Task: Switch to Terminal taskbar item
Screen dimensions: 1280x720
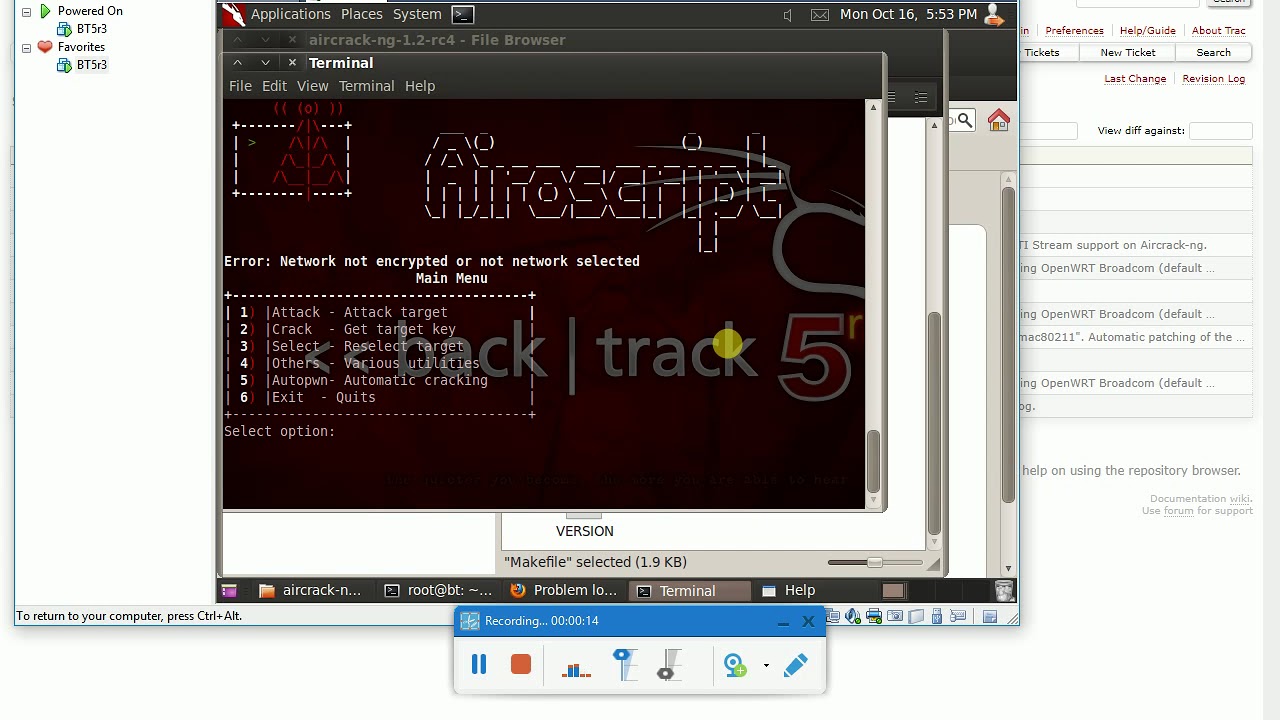Action: pos(688,591)
